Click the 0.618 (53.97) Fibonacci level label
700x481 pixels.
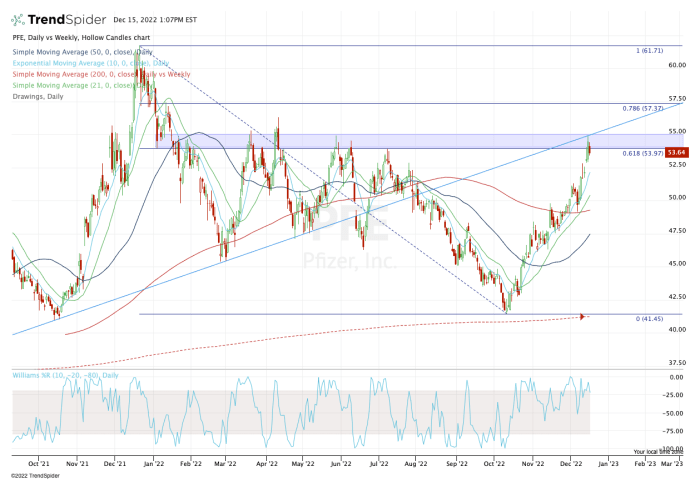point(643,152)
